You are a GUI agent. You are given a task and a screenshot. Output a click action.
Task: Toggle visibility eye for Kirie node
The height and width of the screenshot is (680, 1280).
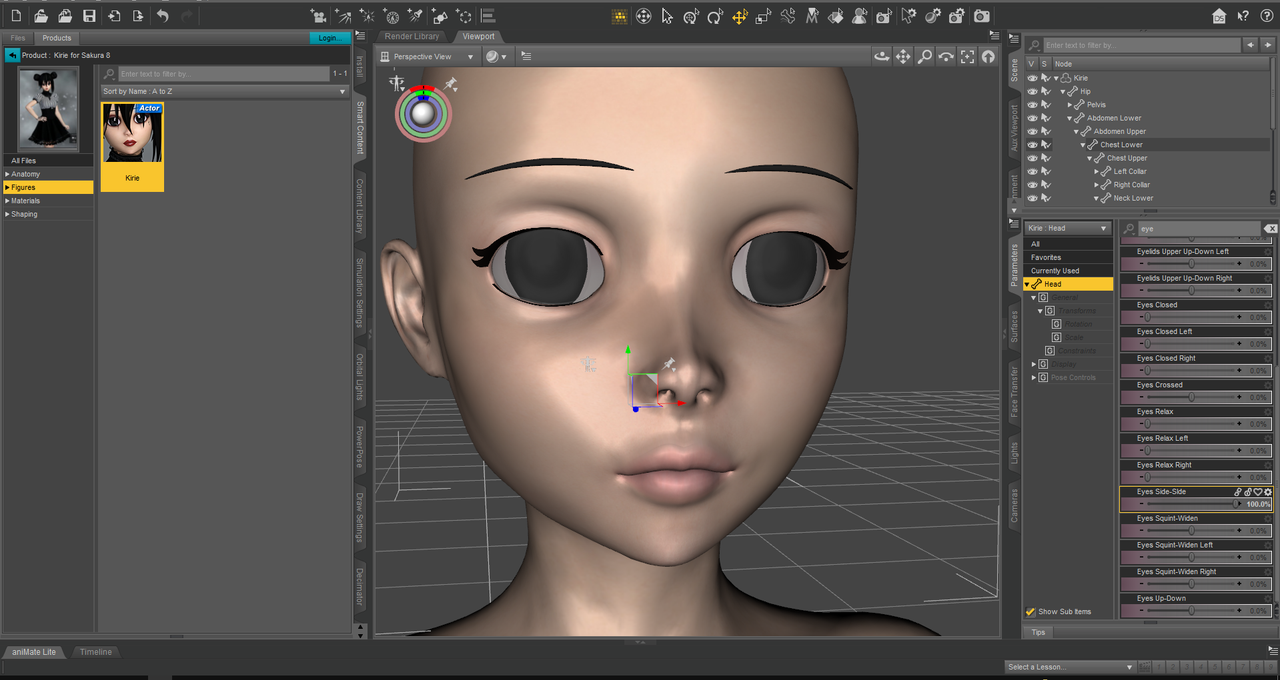point(1032,78)
